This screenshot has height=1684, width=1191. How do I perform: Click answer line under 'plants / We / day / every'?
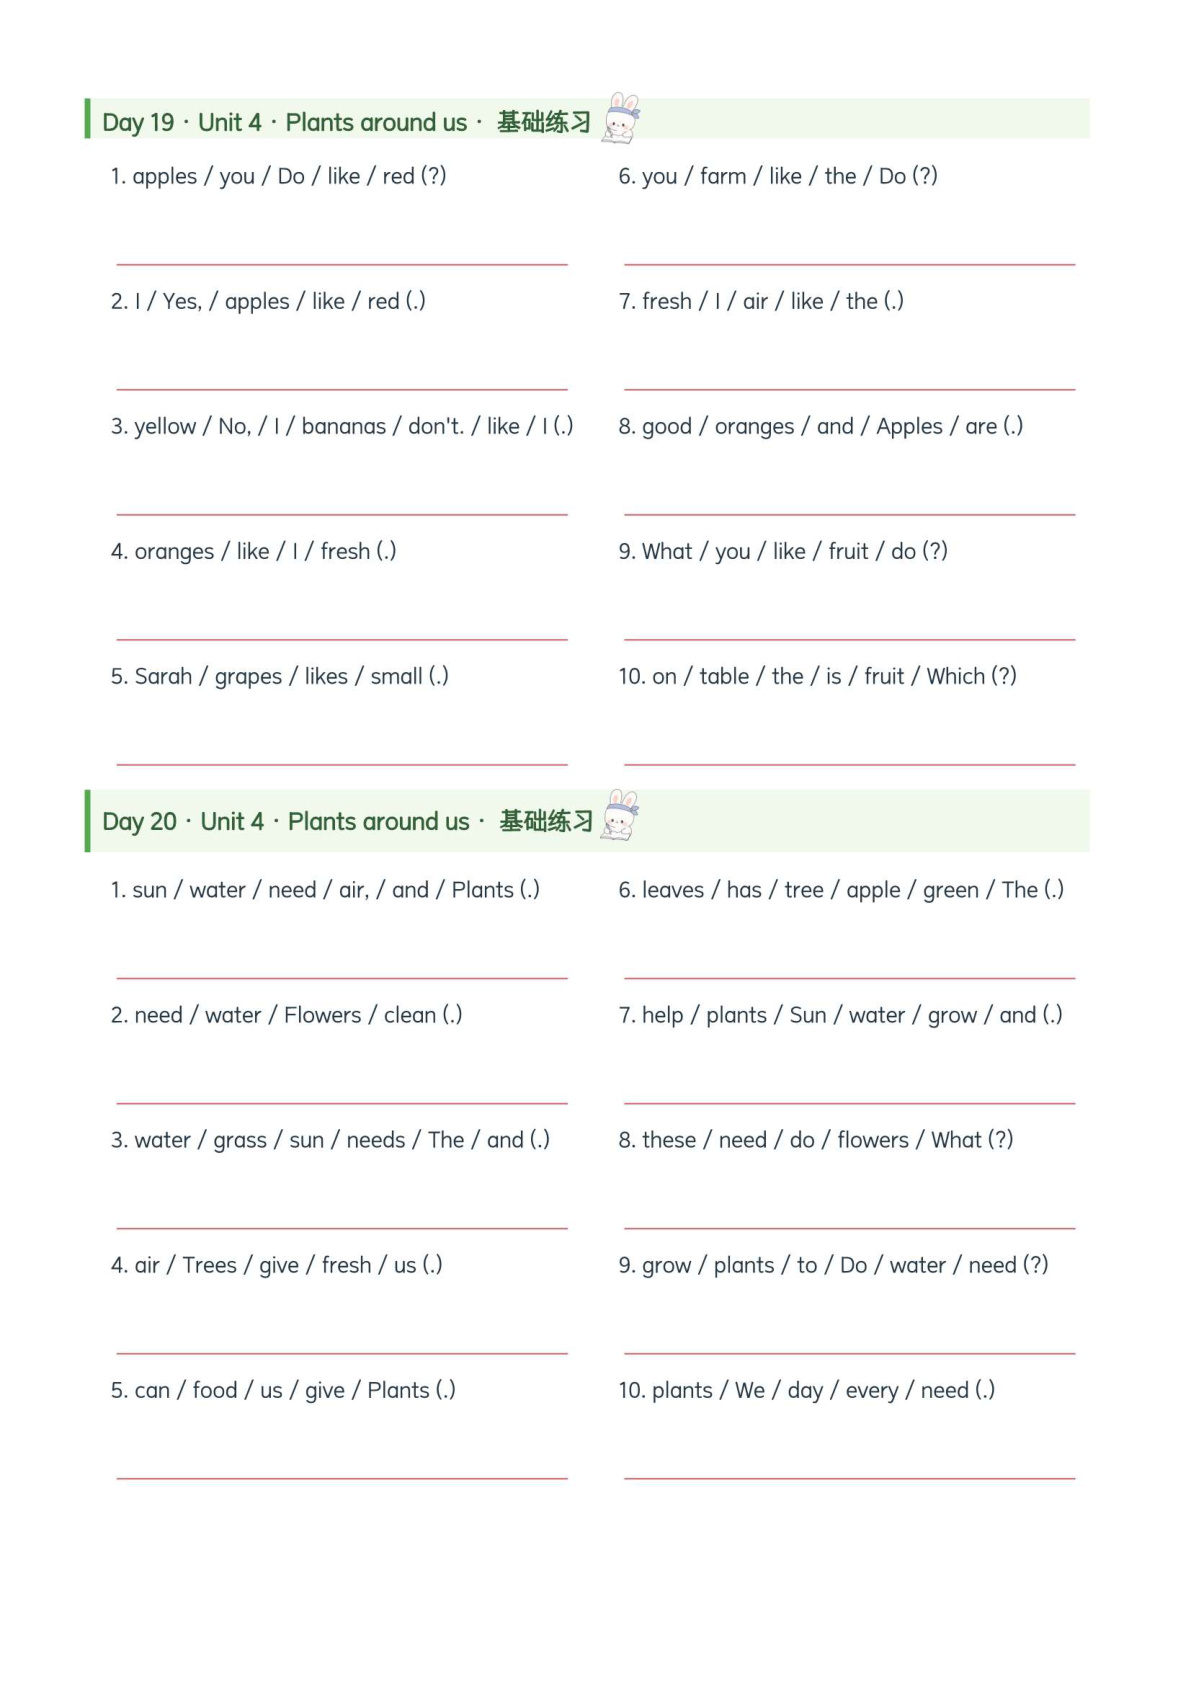tap(850, 1478)
